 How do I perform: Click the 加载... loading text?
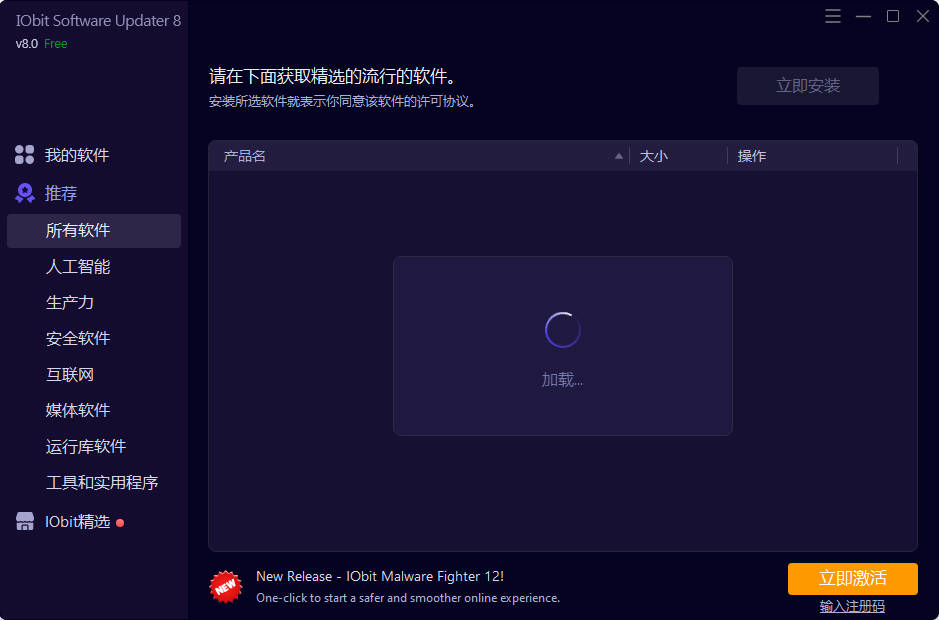pyautogui.click(x=562, y=380)
